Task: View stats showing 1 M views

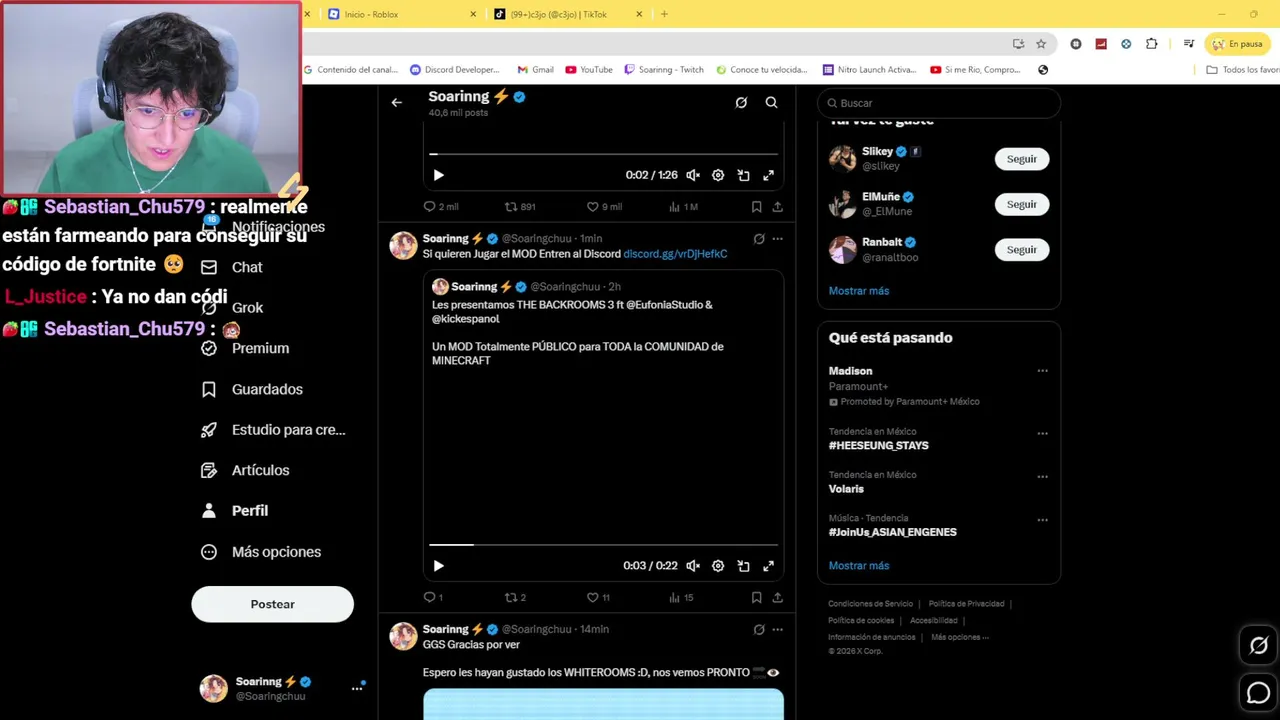Action: (682, 207)
